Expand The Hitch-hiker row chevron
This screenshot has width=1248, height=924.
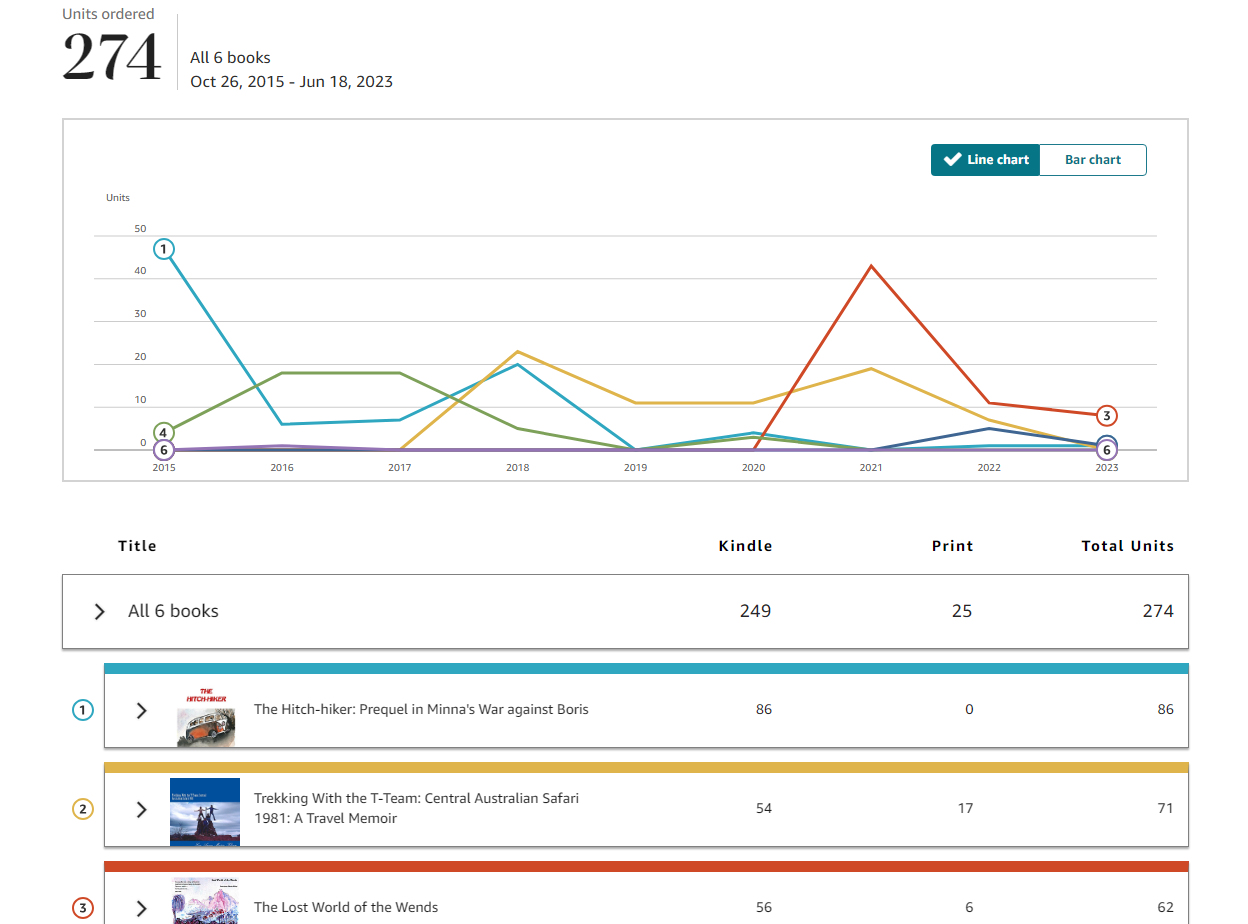[141, 710]
